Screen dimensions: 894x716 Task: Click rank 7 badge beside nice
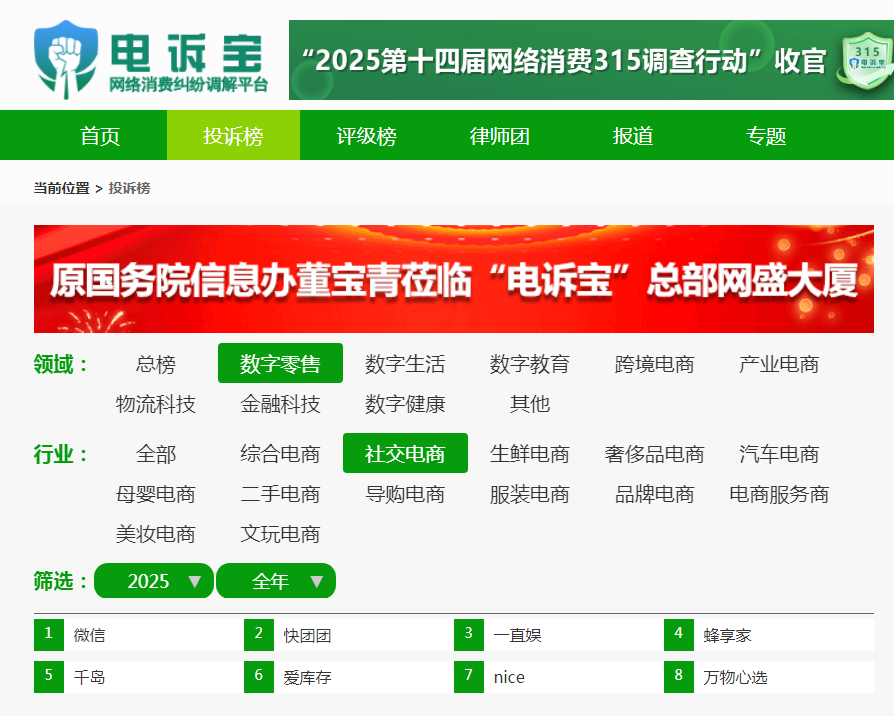468,677
